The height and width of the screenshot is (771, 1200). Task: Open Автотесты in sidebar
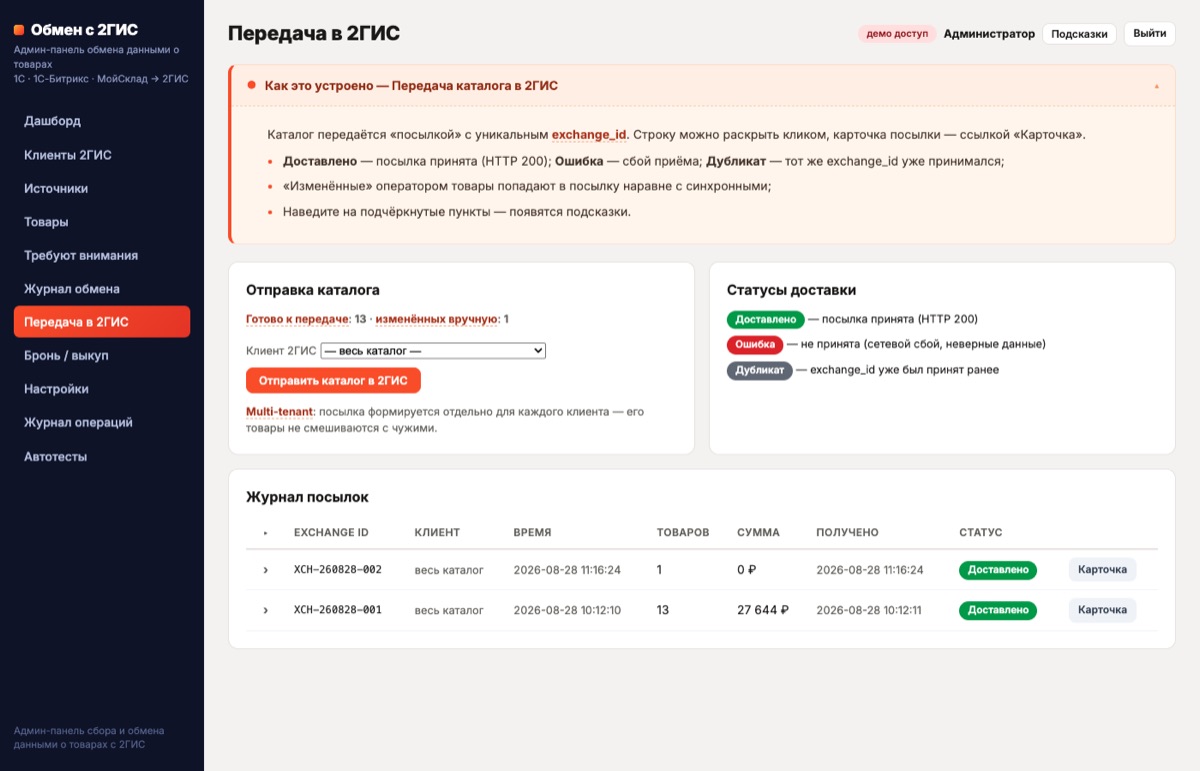point(102,456)
